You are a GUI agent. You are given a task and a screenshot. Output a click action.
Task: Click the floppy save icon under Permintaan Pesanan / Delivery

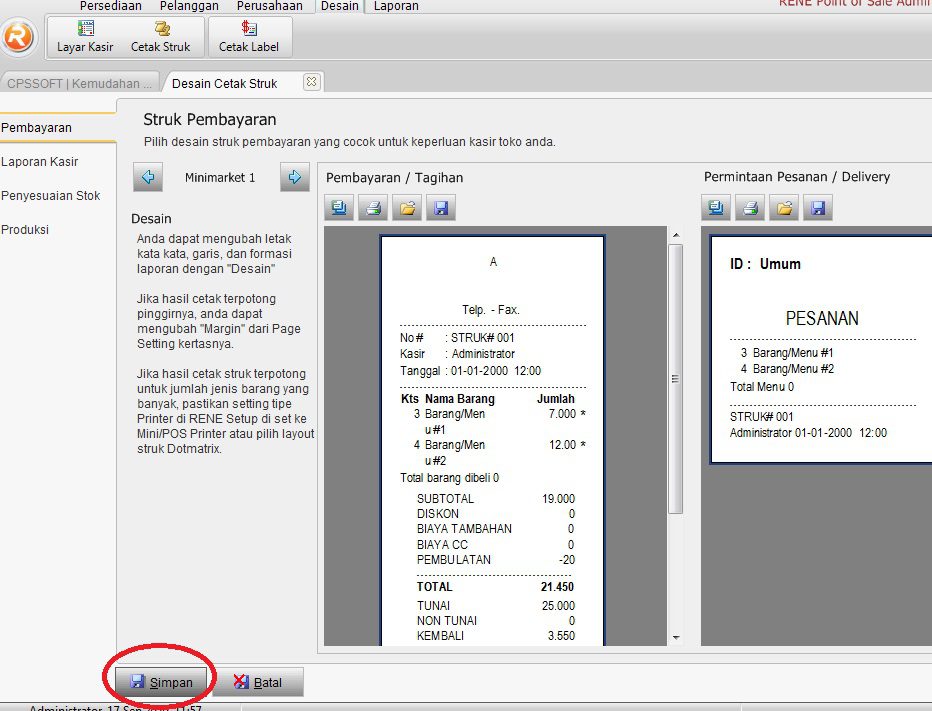[x=818, y=207]
